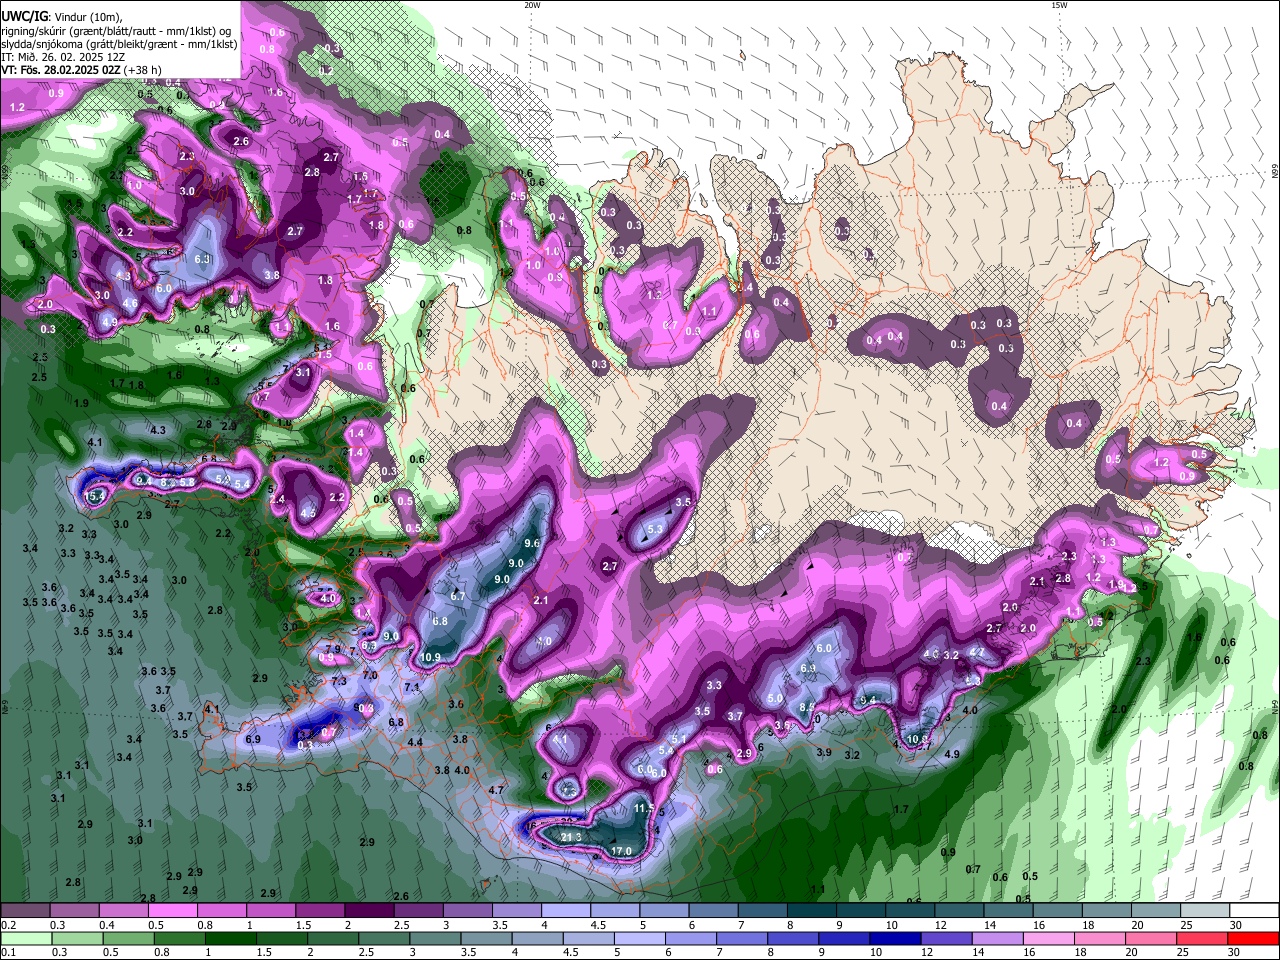
Task: Click the 'rigning/skúrir' legend description line
Action: [x=115, y=31]
